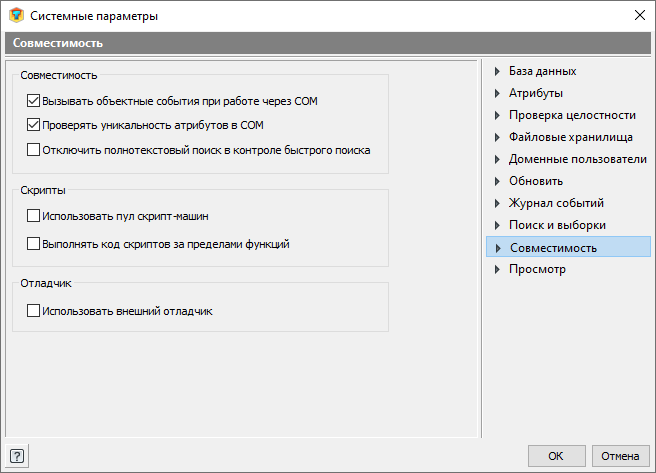Expand the База данных arrow
The height and width of the screenshot is (473, 656).
point(497,71)
